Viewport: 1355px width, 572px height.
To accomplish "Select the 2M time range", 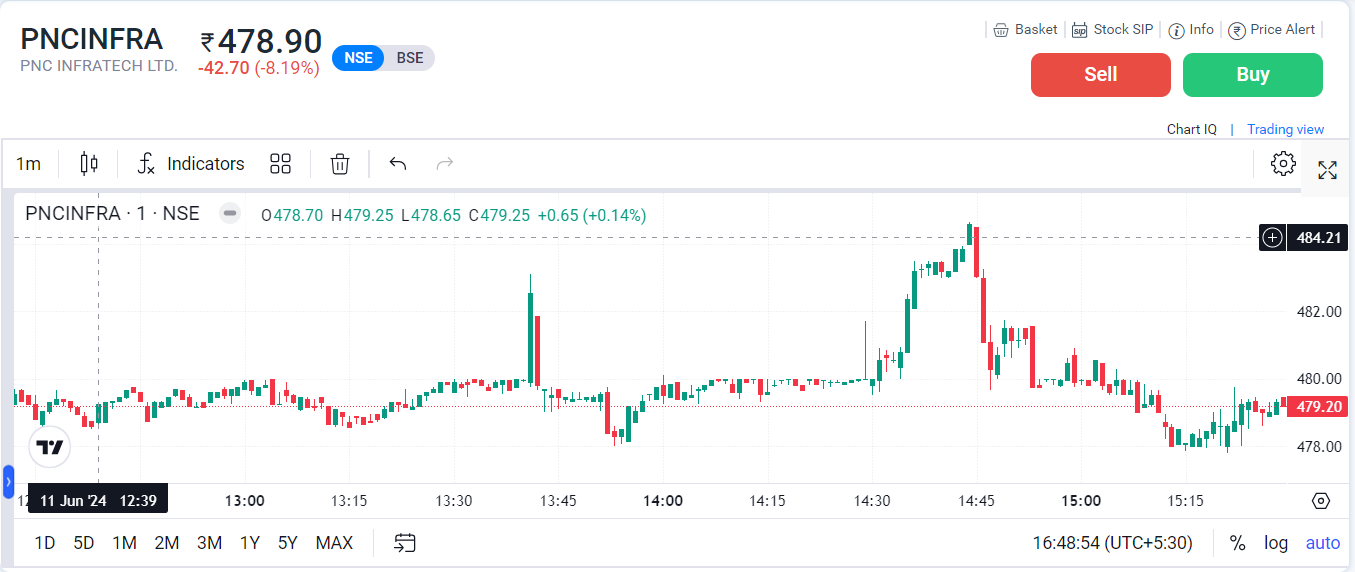I will [167, 543].
